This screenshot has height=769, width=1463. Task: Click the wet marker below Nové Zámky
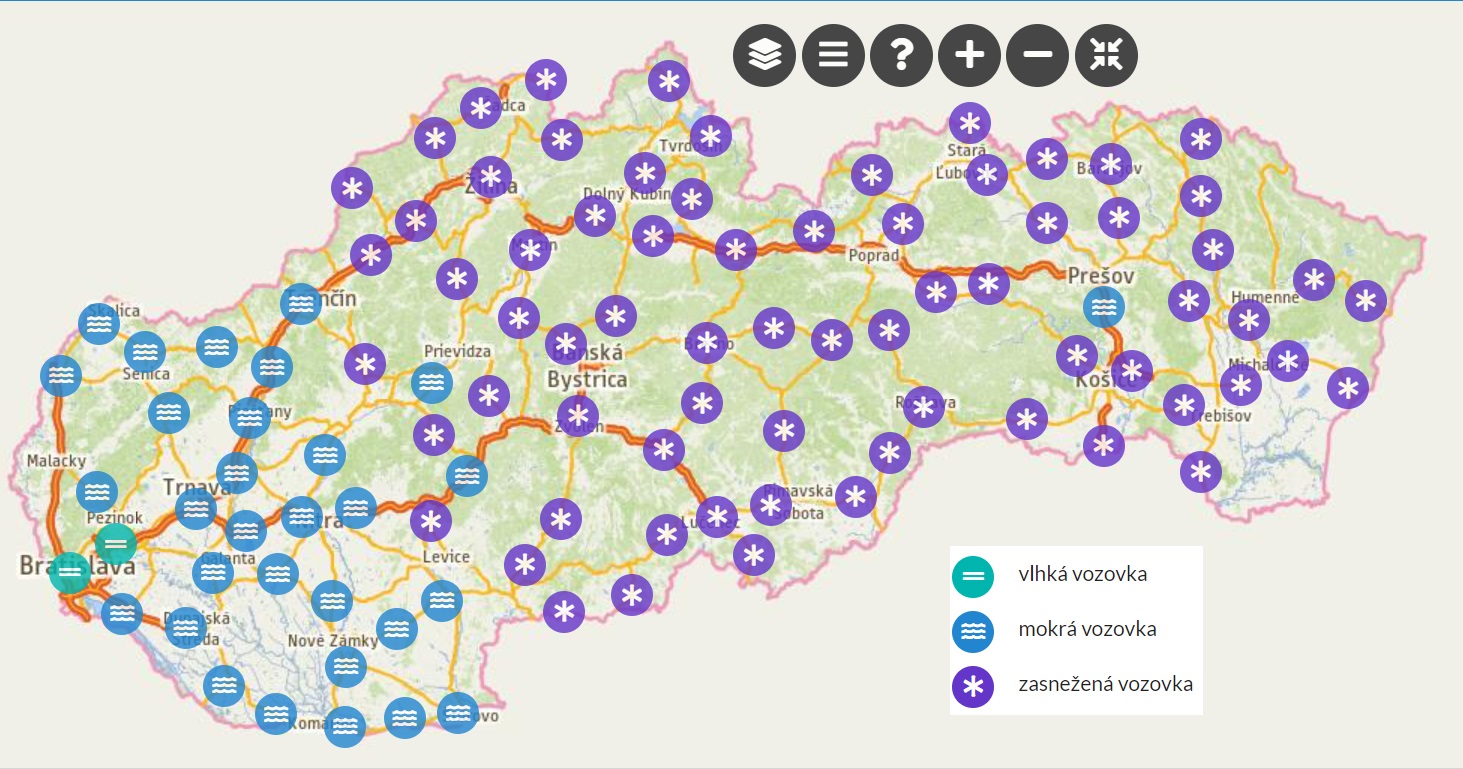coord(345,666)
